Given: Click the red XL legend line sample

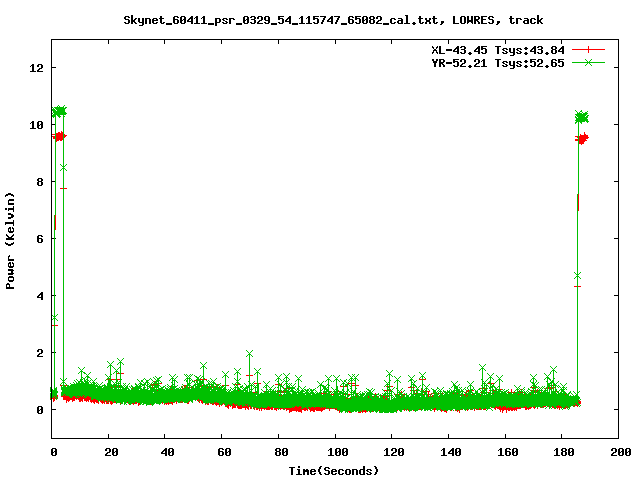Looking at the screenshot, I should 588,50.
